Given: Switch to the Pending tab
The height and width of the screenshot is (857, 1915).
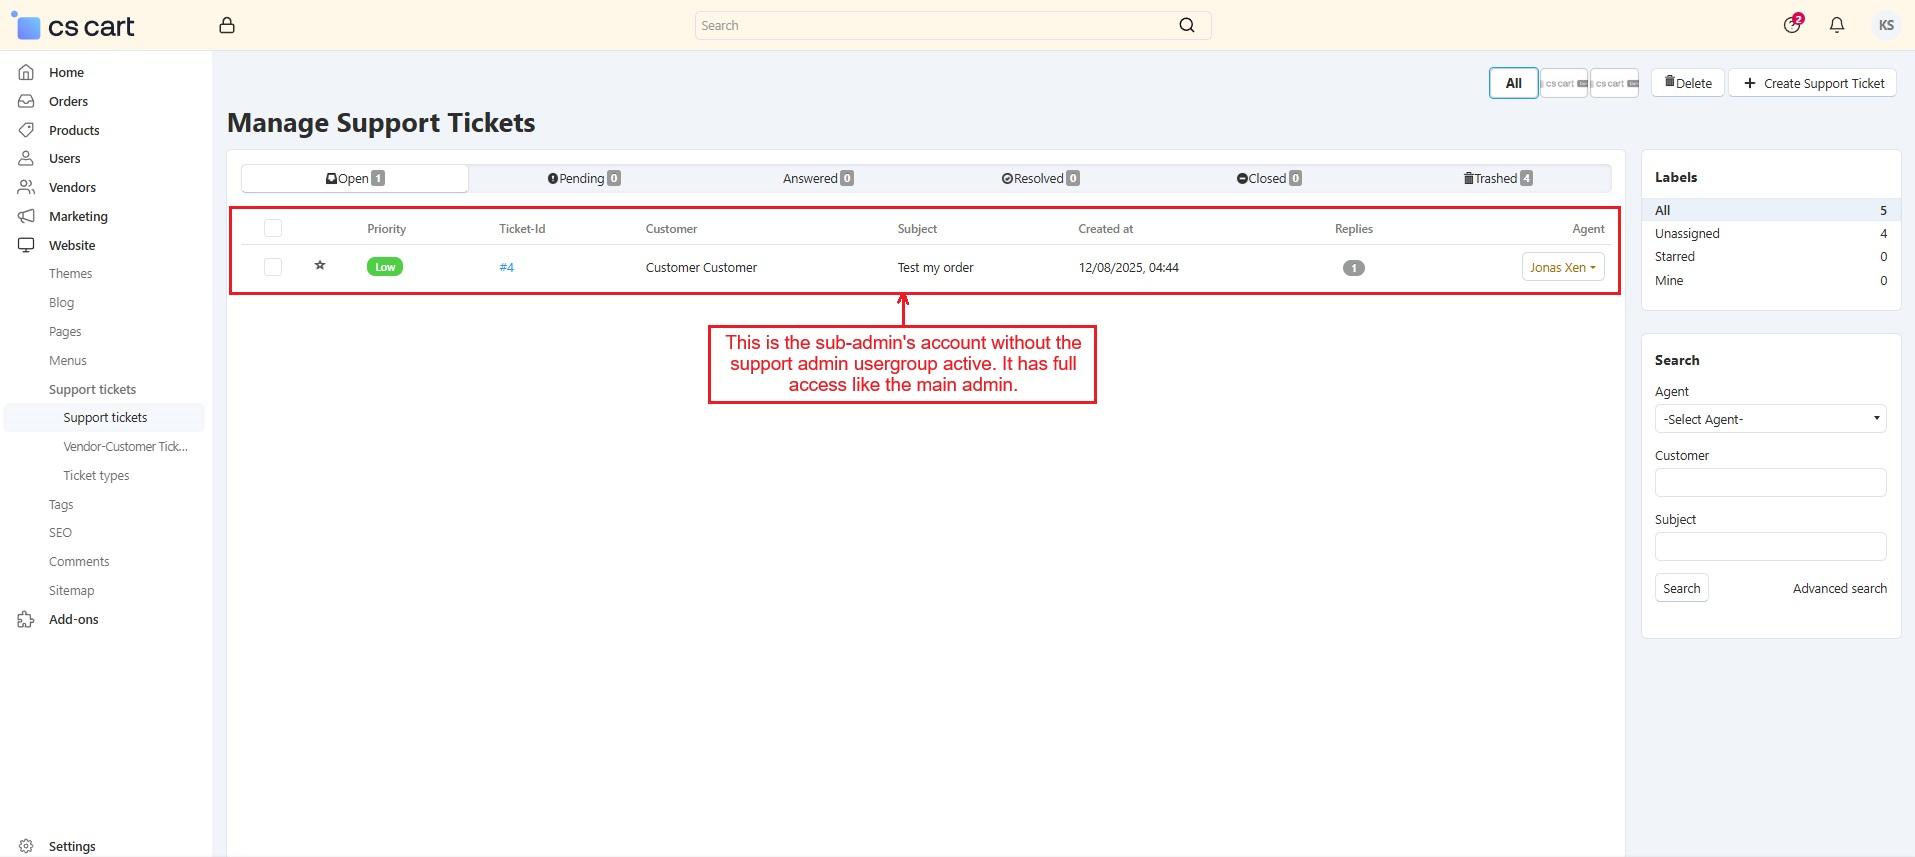Looking at the screenshot, I should (x=583, y=179).
